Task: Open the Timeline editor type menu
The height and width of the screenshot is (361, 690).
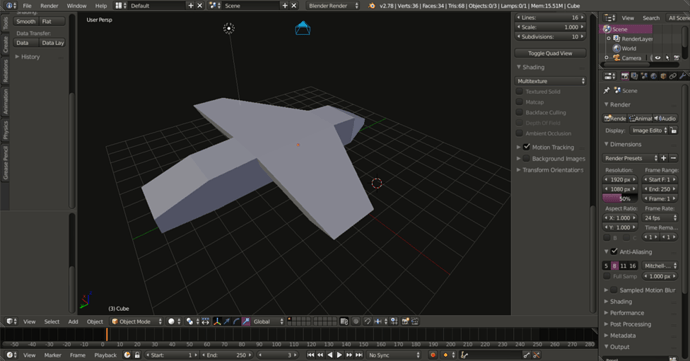Action: [x=11, y=355]
